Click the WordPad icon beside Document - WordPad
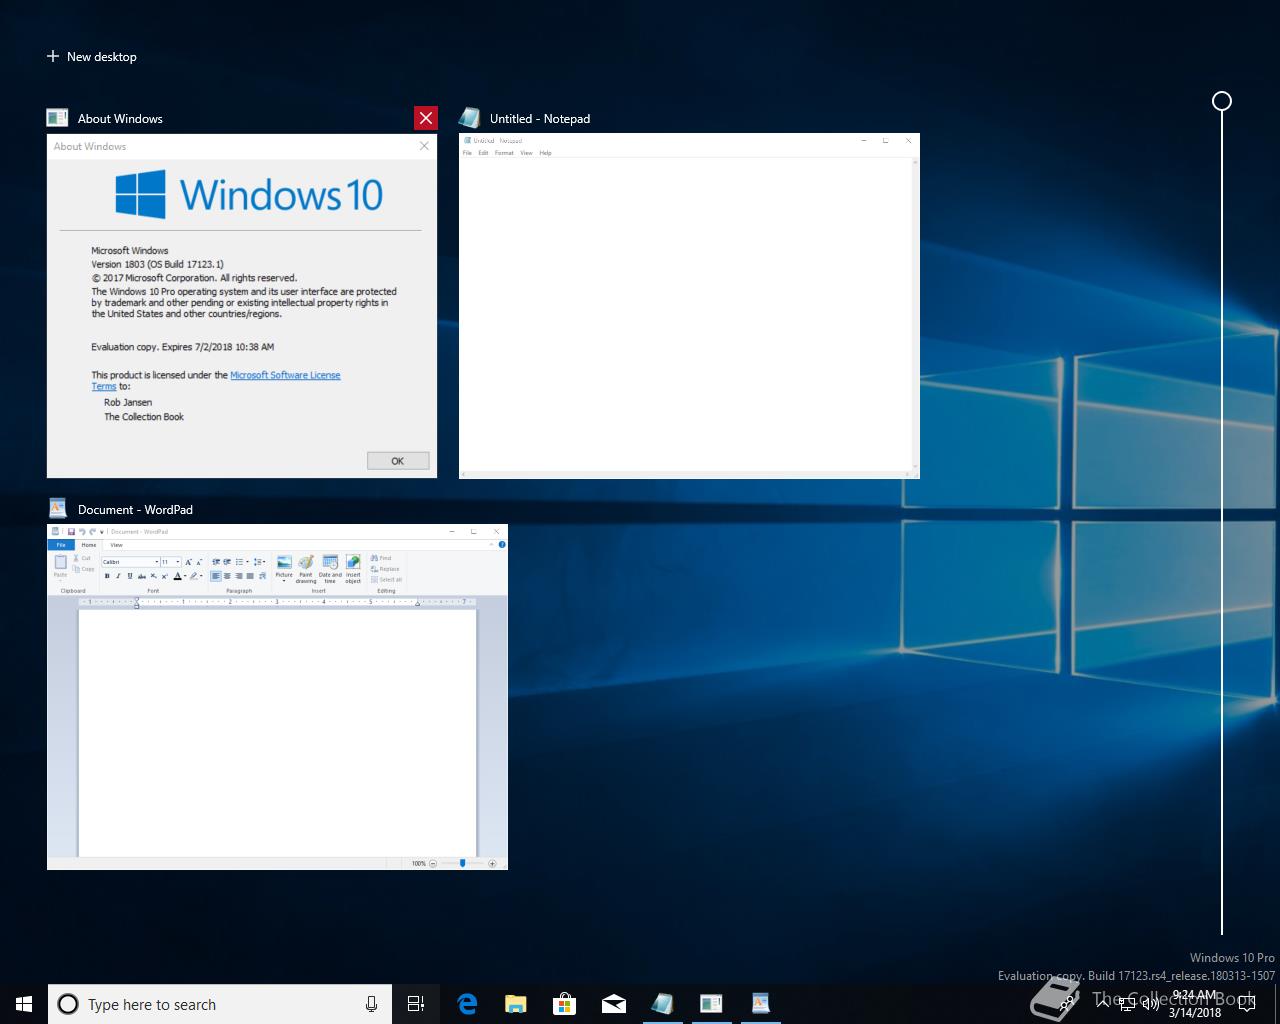This screenshot has width=1280, height=1024. click(57, 509)
